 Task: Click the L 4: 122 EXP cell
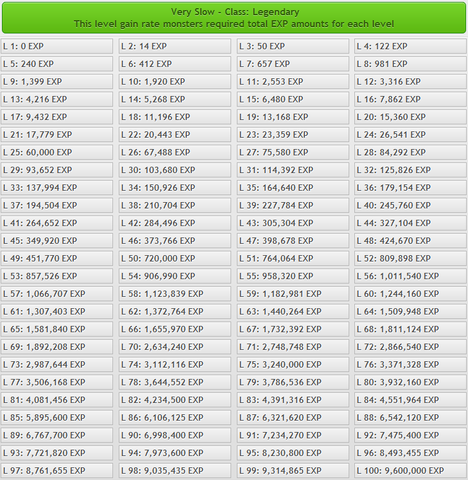410,46
